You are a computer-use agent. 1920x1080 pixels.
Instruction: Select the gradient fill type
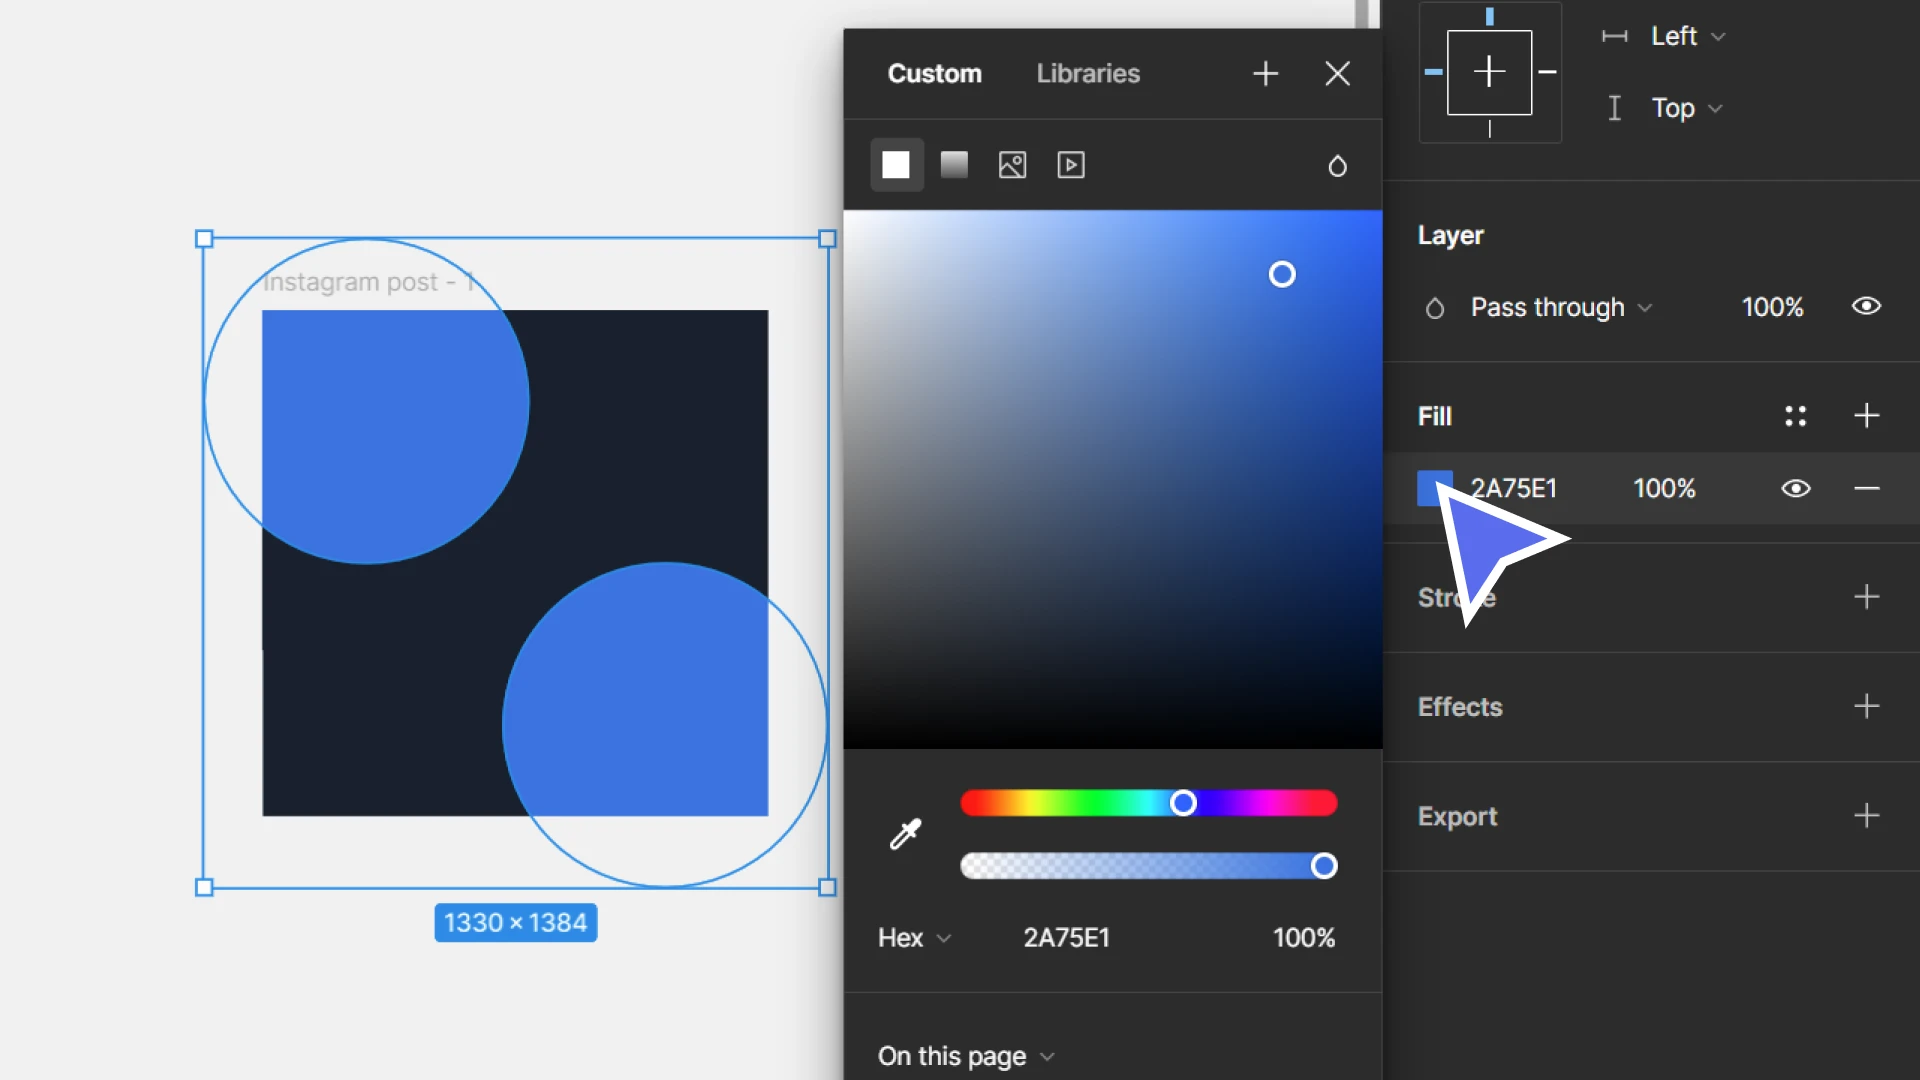(x=954, y=165)
